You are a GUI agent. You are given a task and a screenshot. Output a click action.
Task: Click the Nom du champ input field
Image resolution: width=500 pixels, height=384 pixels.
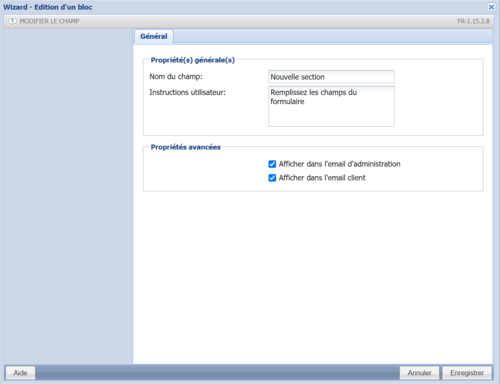tap(331, 77)
